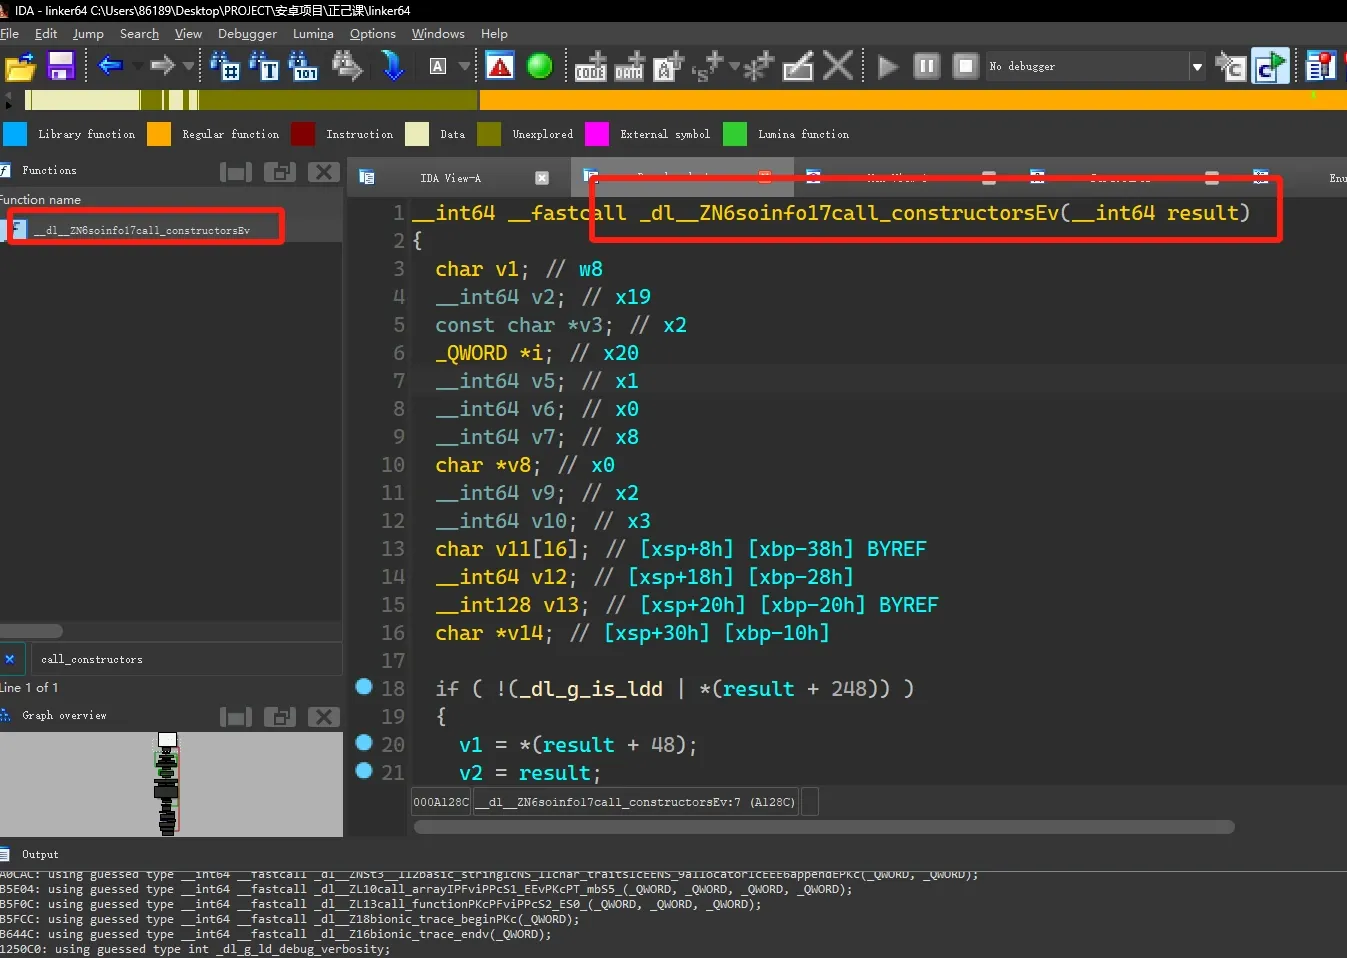Screen dimensions: 1347x958
Task: Toggle the breakpoint dot on line 21
Action: pyautogui.click(x=364, y=771)
